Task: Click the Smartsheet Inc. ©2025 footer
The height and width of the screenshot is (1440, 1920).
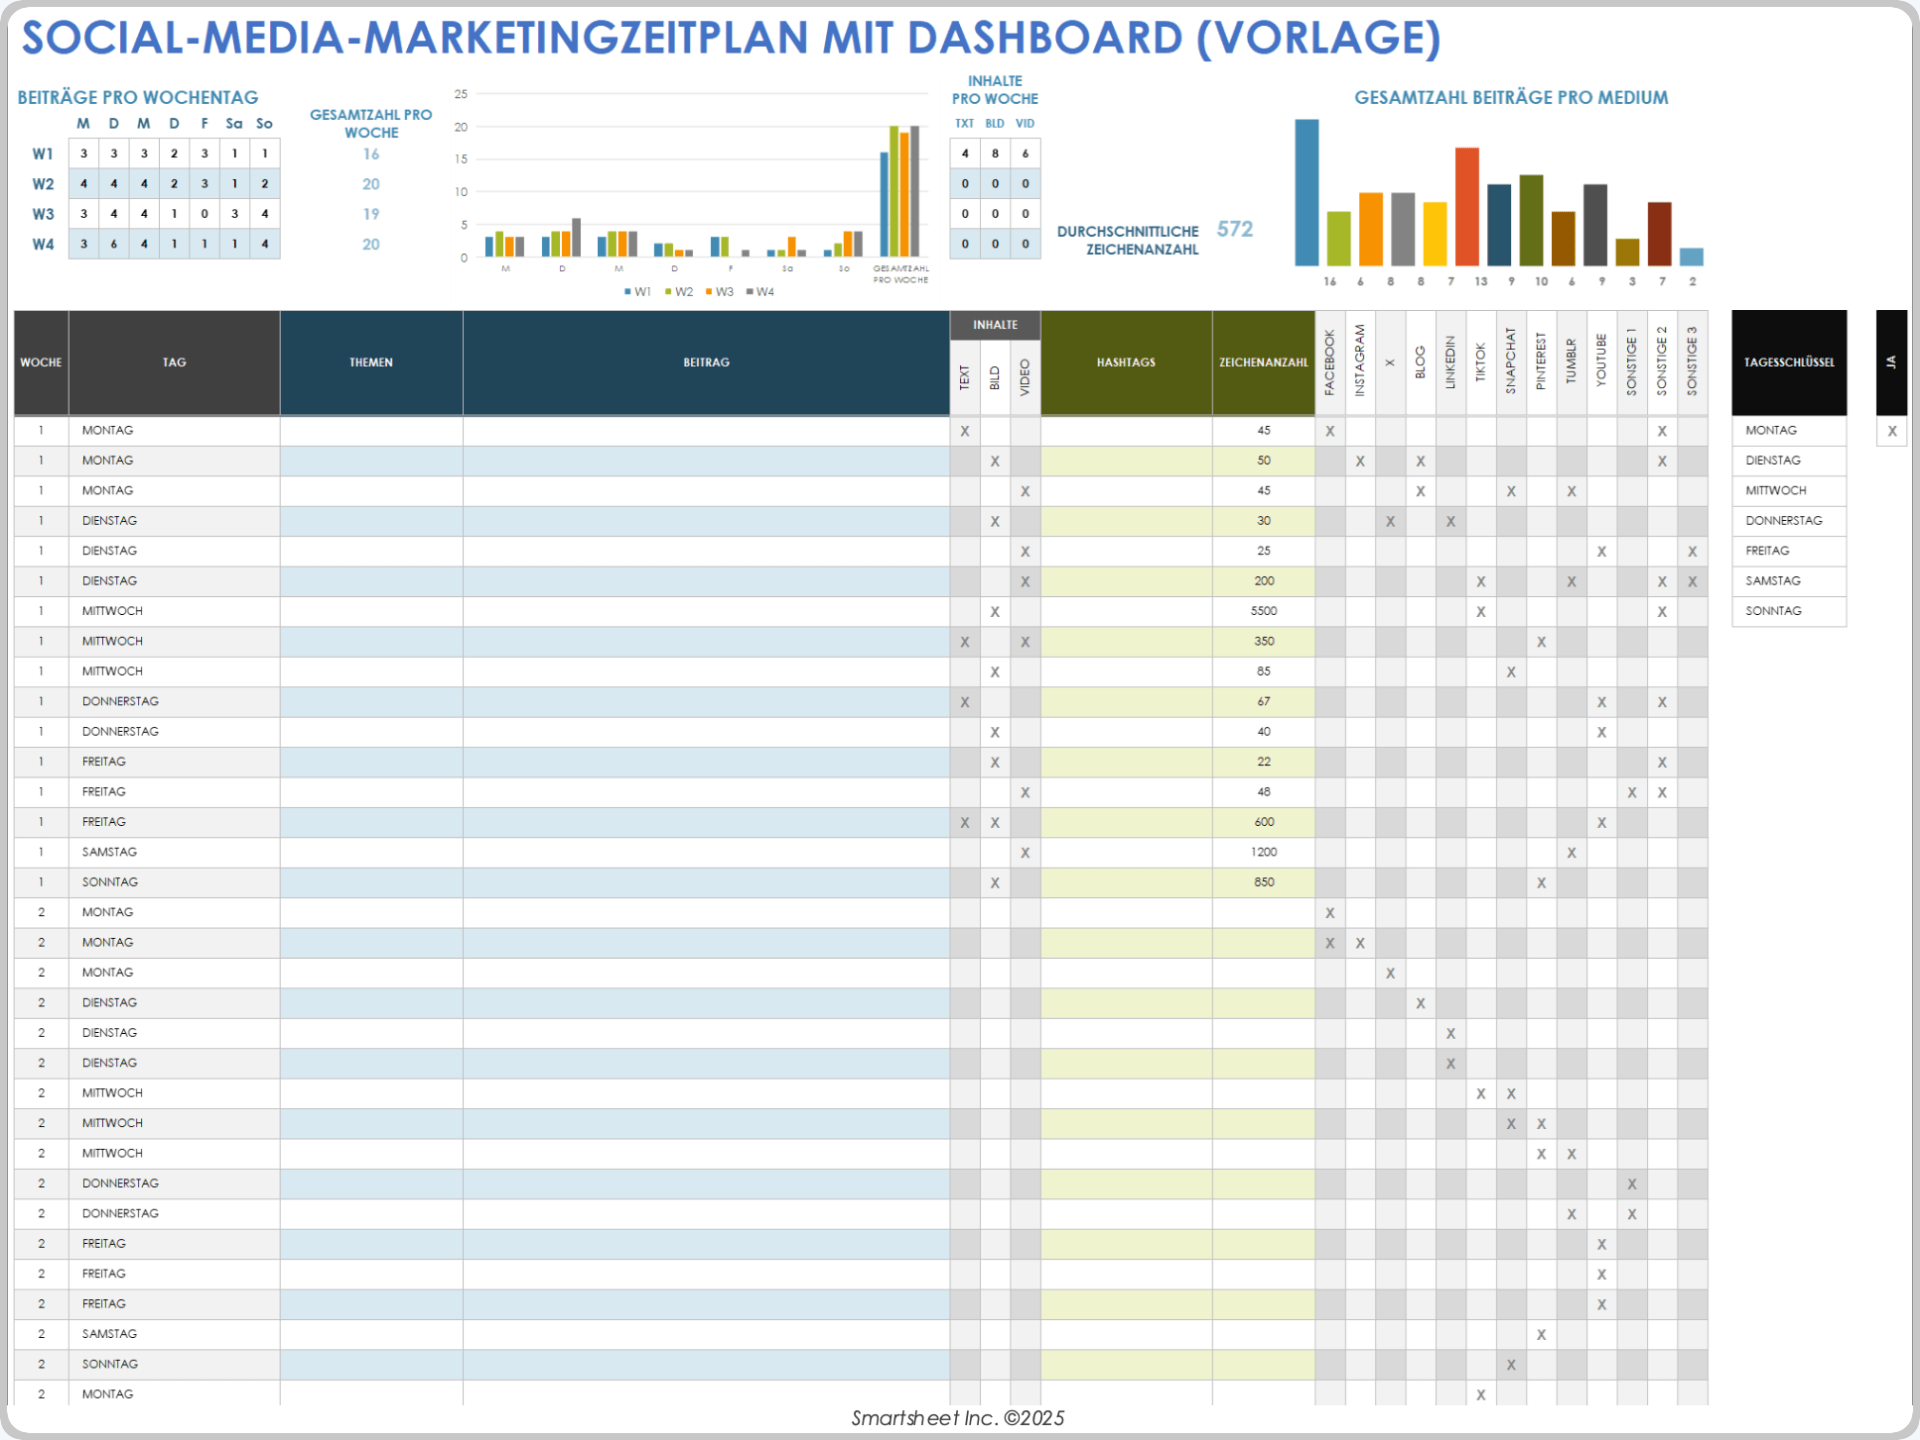Action: coord(958,1418)
